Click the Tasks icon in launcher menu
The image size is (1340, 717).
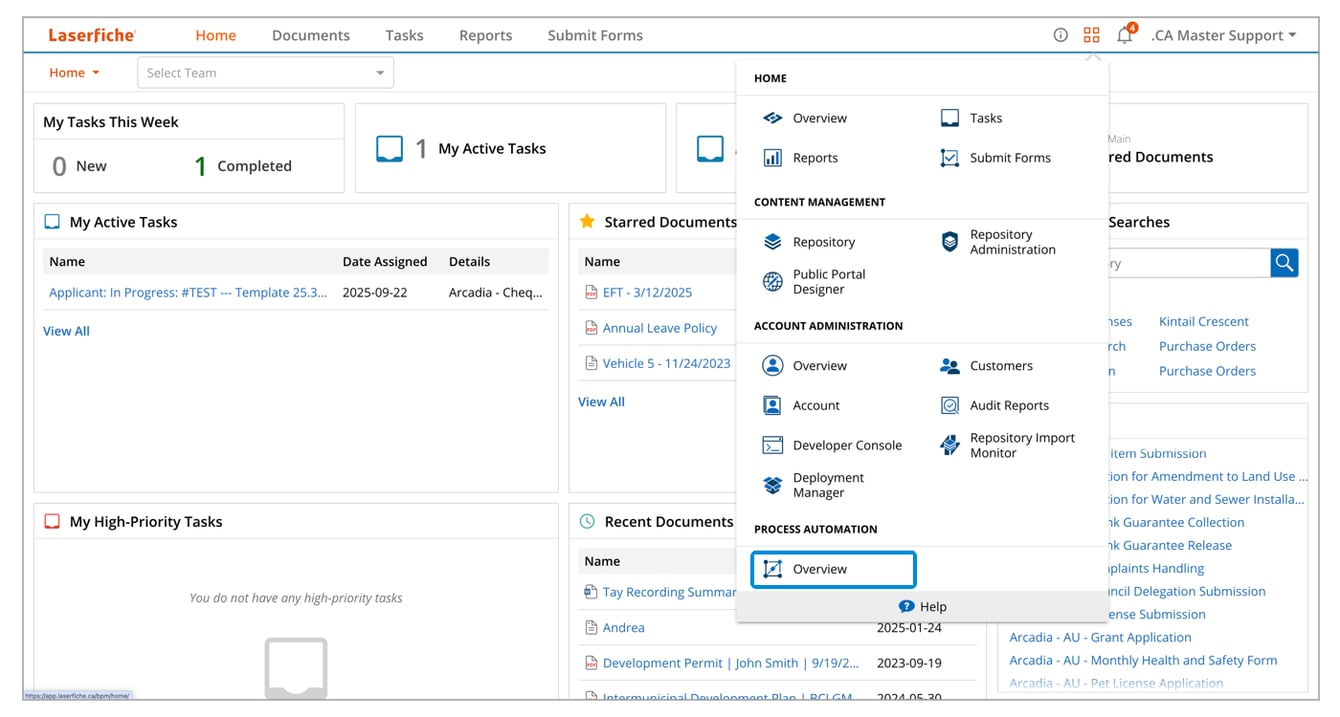(950, 118)
